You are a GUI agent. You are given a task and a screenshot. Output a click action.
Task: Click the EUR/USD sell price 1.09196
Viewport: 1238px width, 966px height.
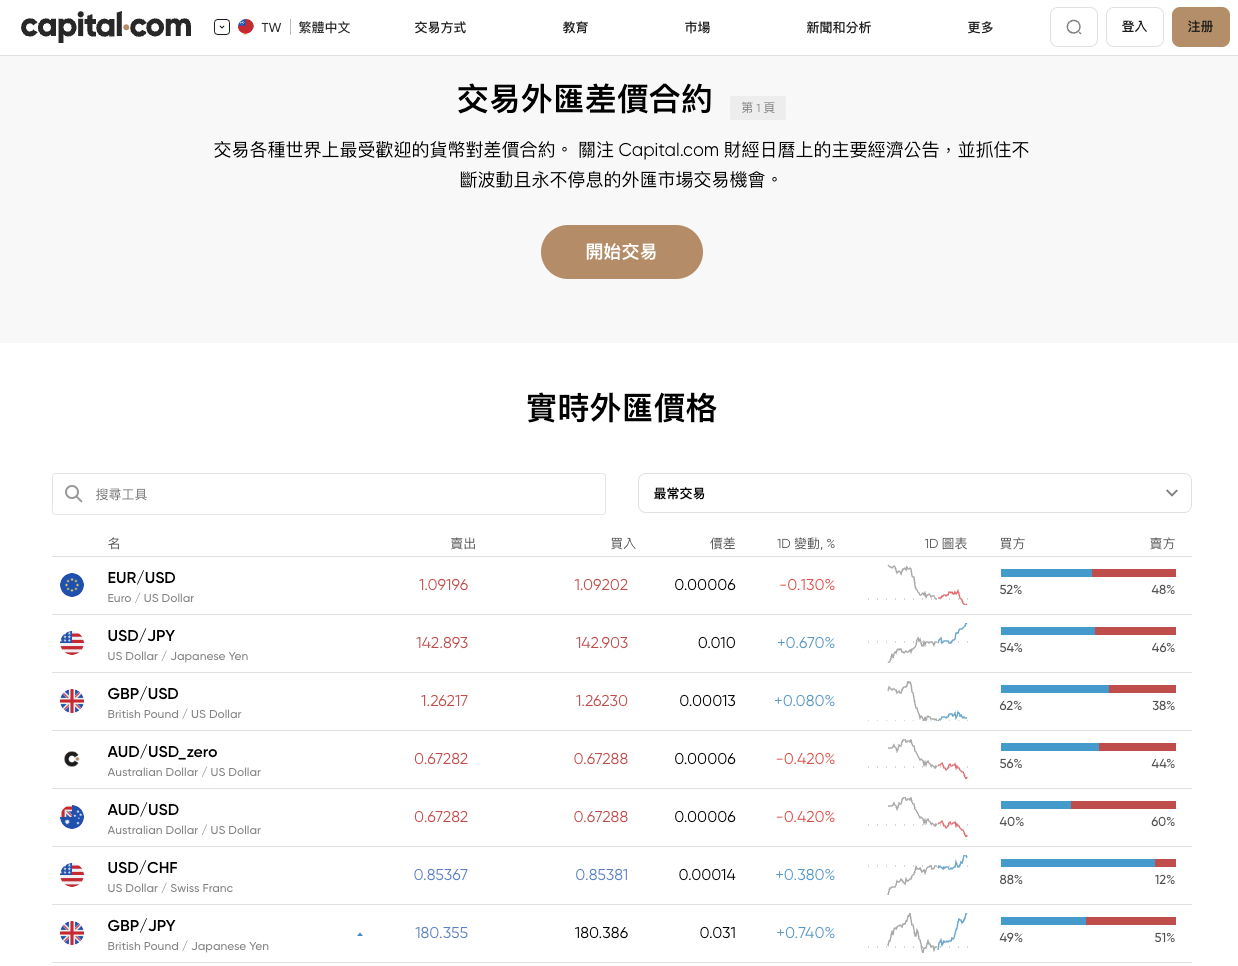click(443, 585)
